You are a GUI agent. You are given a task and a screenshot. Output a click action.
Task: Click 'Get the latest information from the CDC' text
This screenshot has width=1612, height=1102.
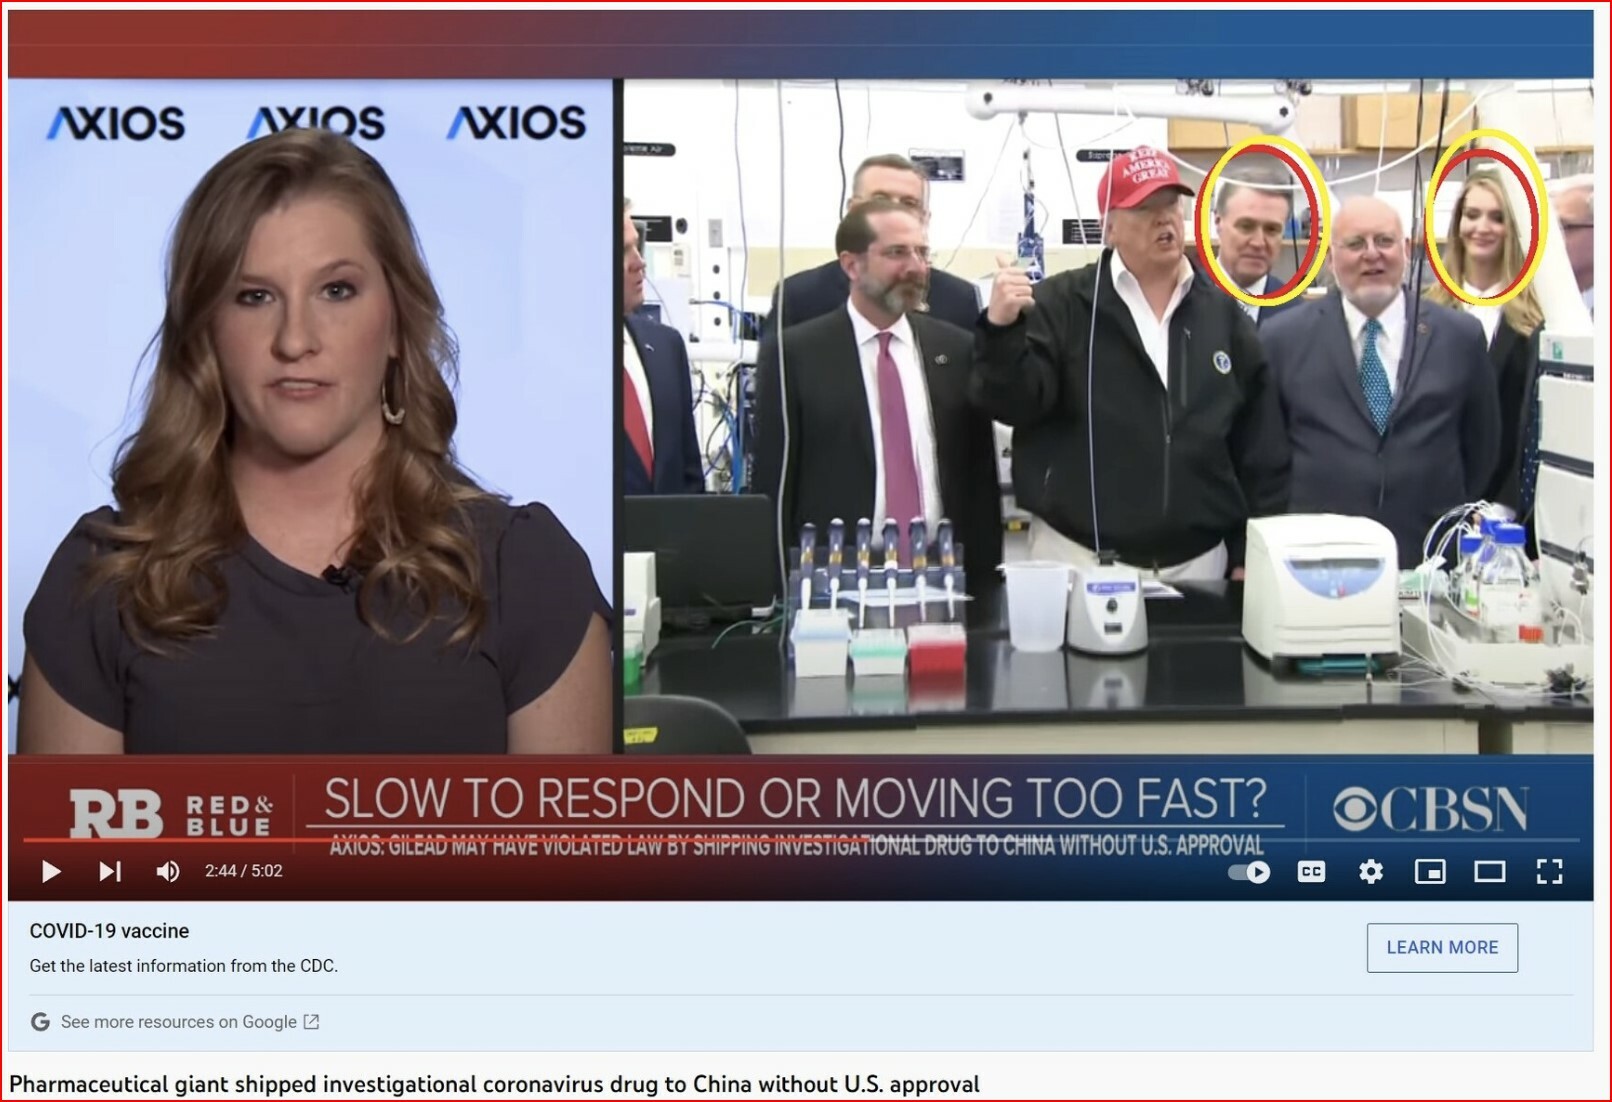[x=184, y=966]
